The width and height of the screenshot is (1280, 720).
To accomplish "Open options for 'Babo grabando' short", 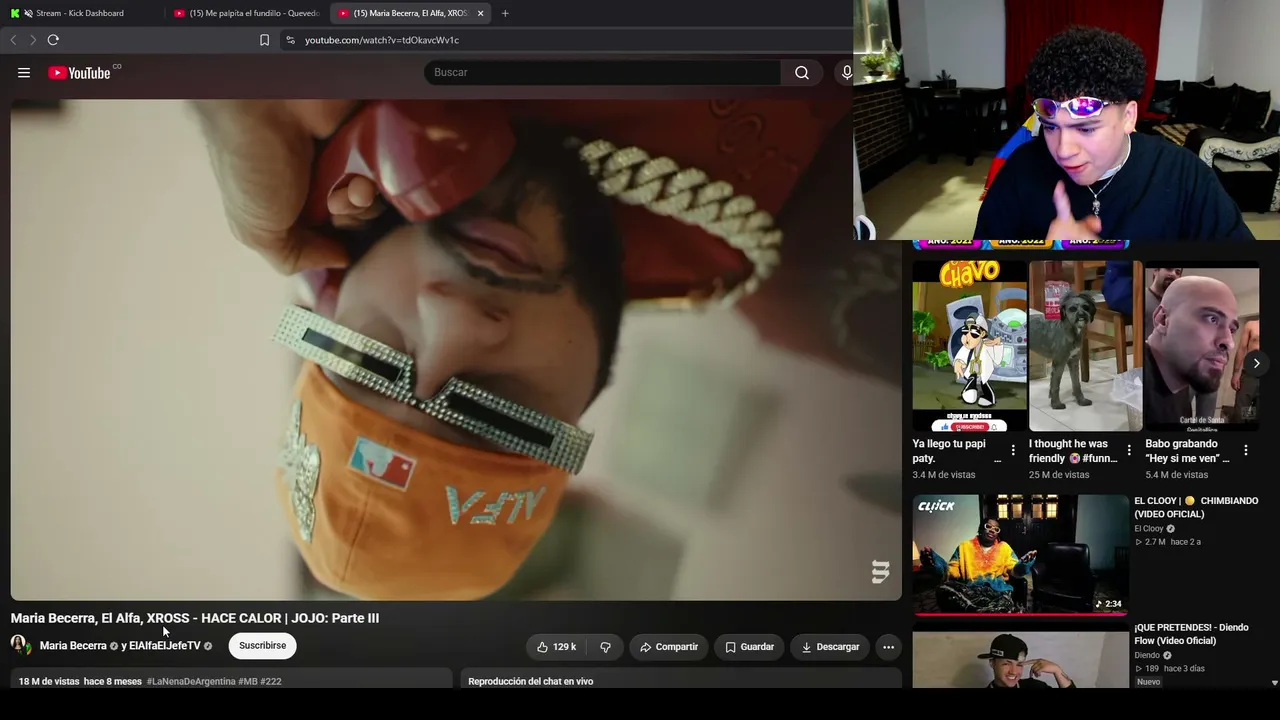I will 1246,450.
